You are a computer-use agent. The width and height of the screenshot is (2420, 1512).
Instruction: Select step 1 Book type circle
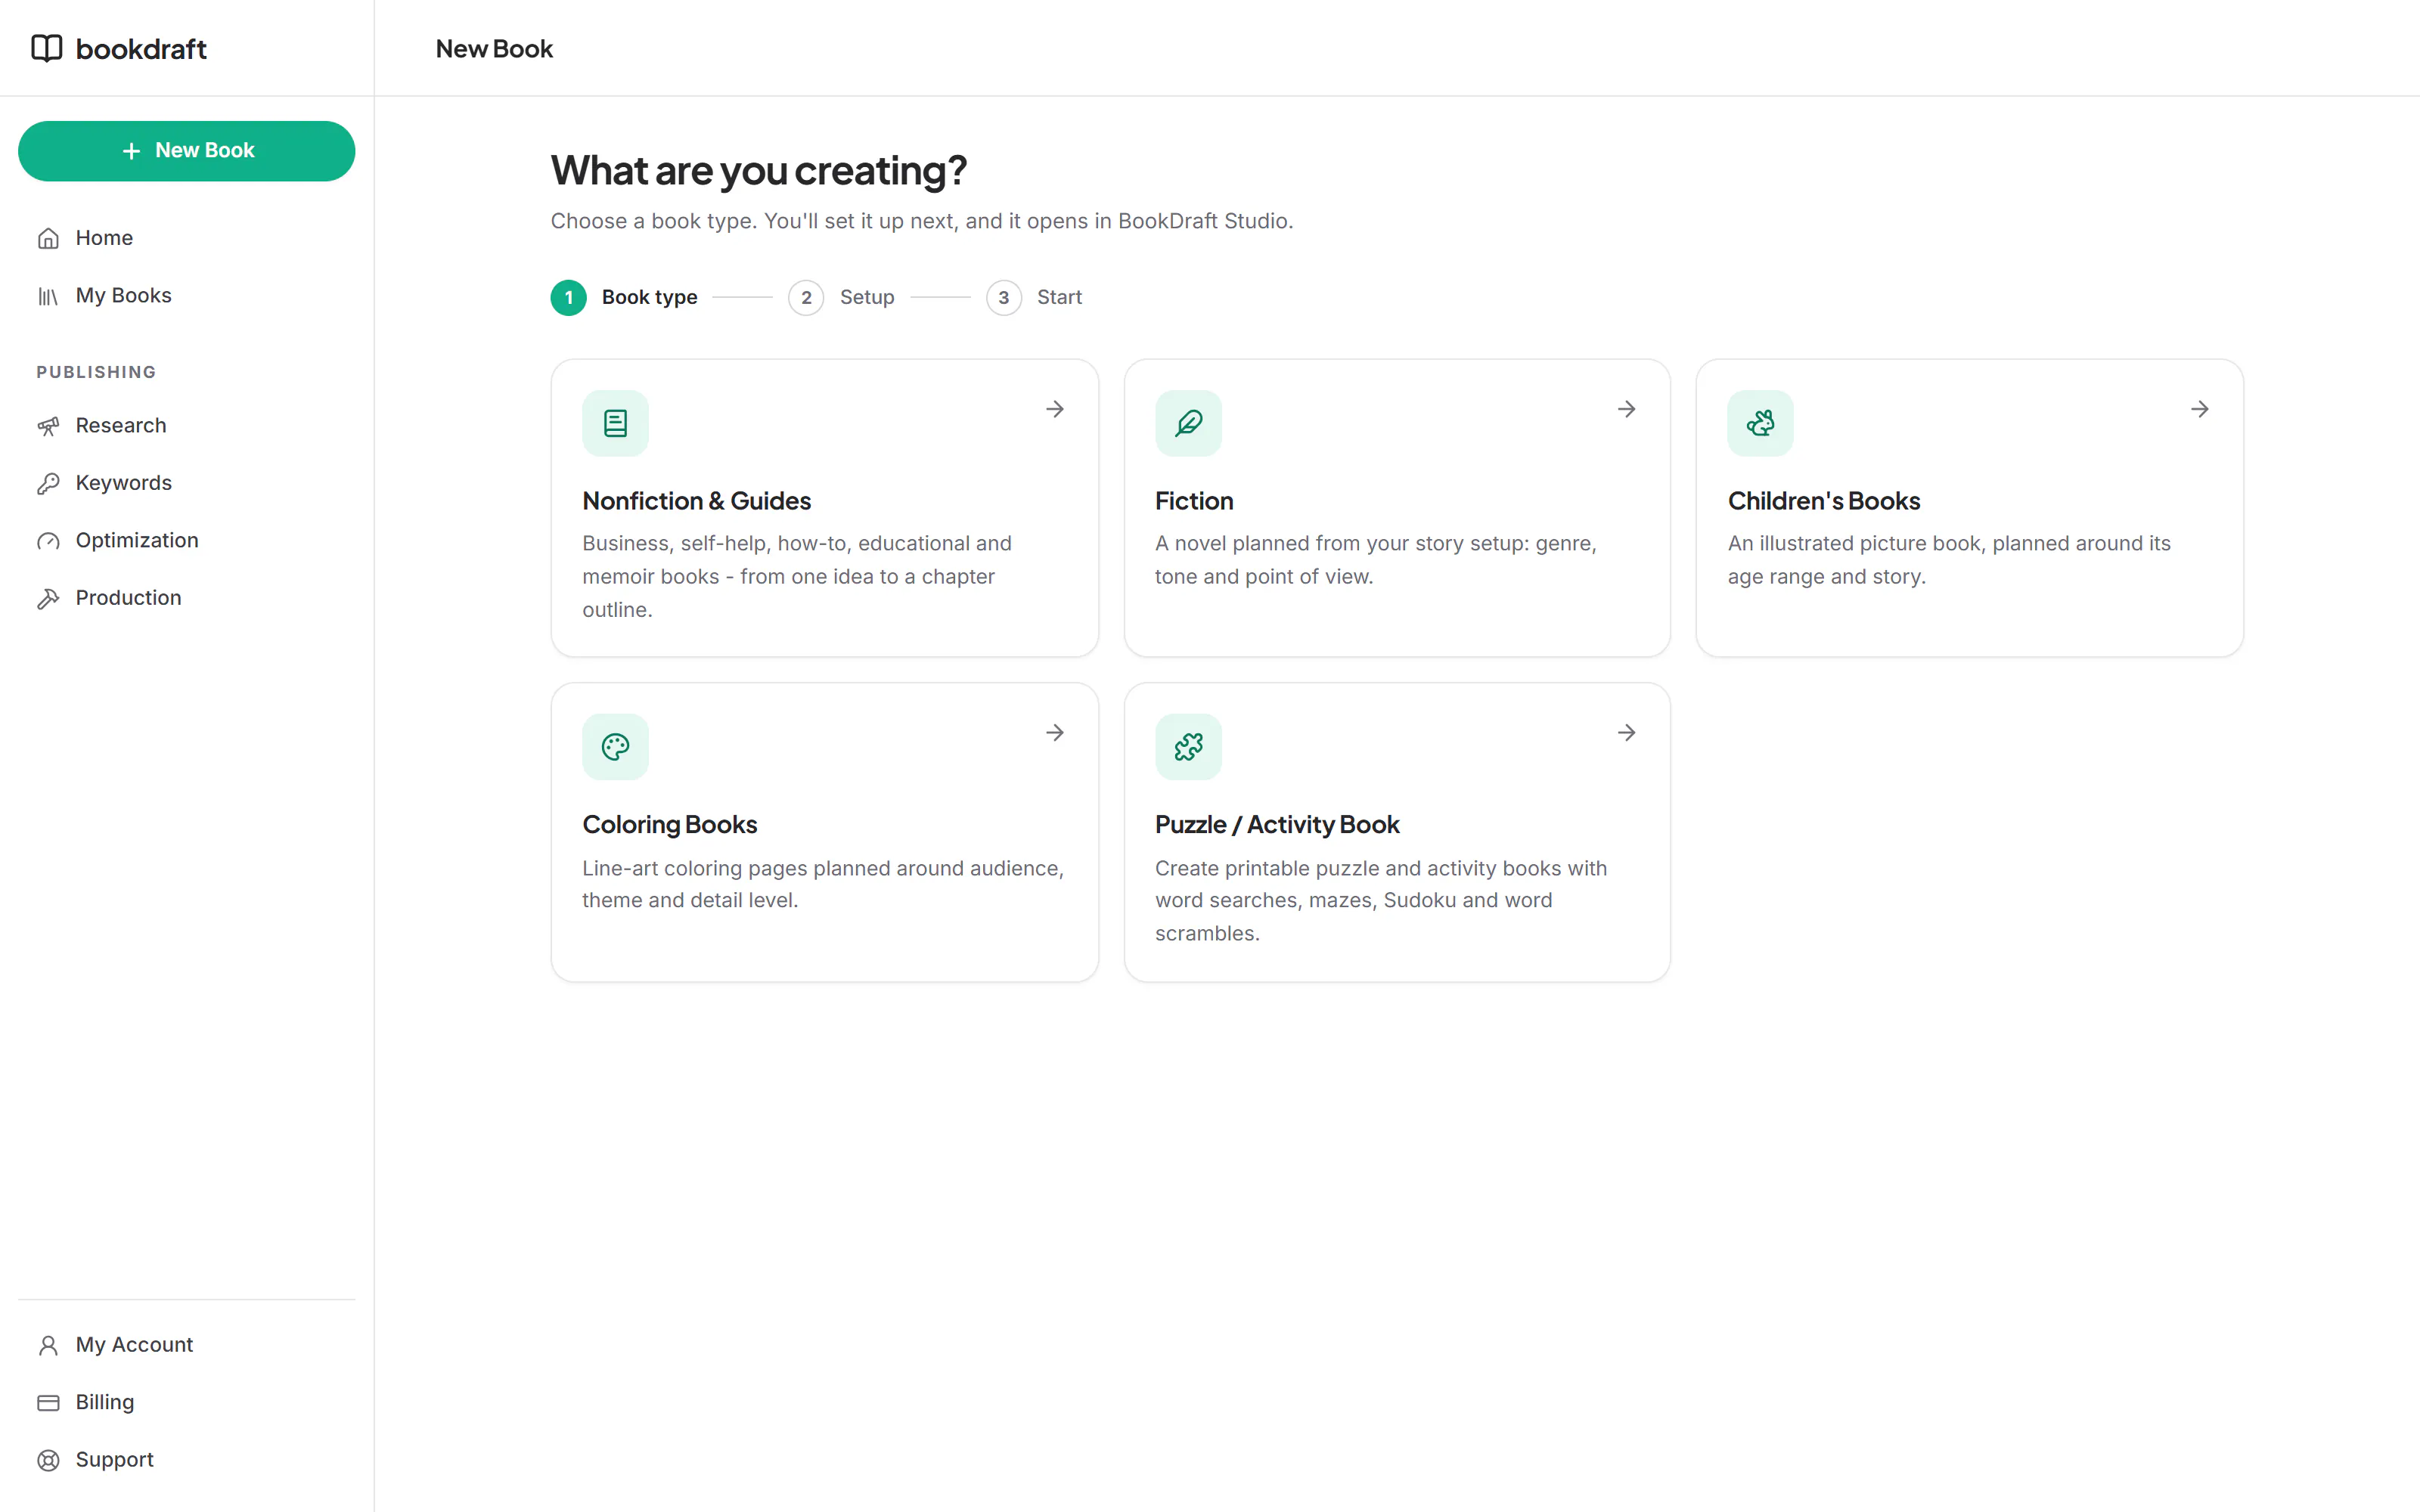[x=569, y=297]
